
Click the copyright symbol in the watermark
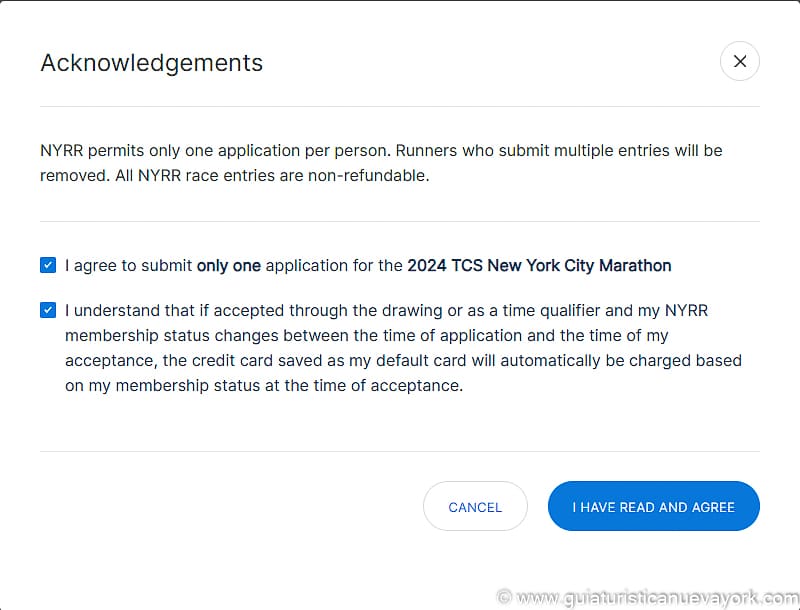(504, 597)
